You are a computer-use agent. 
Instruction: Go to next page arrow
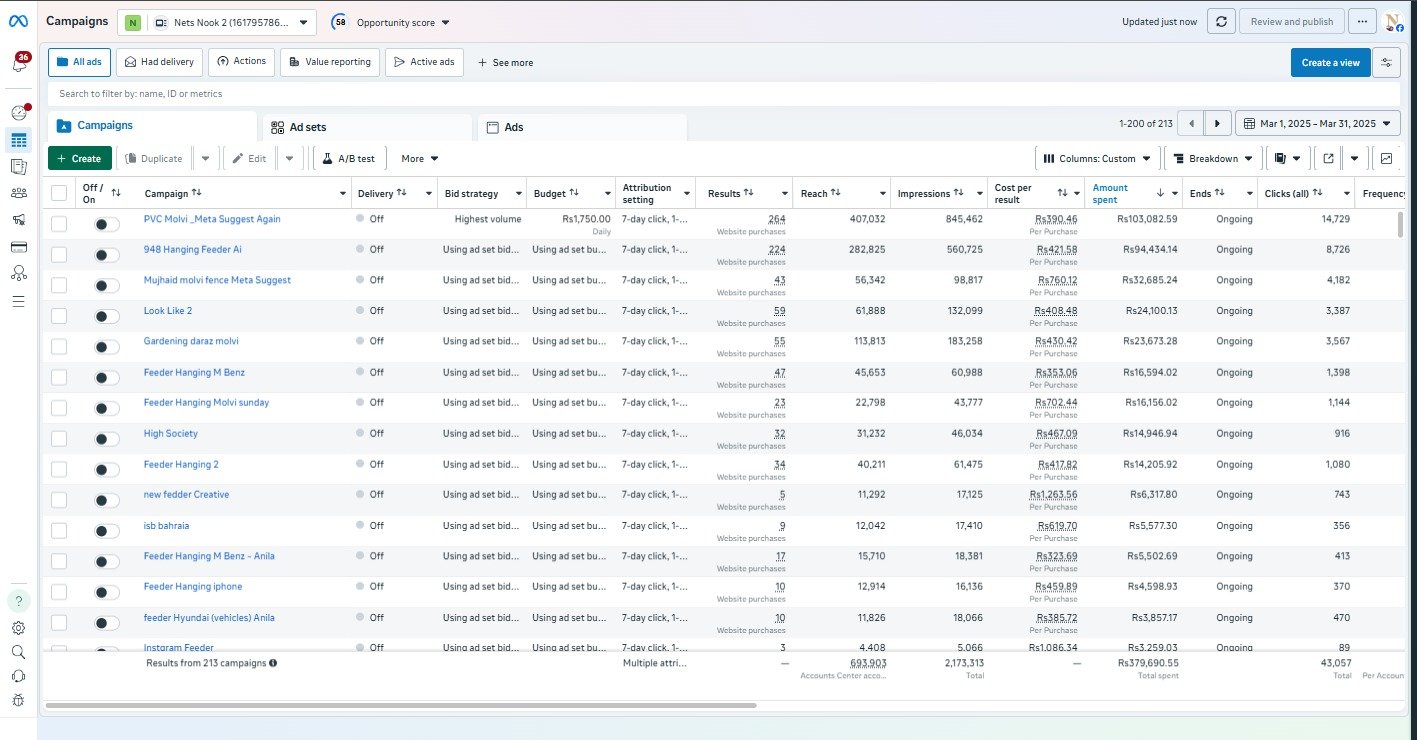pyautogui.click(x=1217, y=124)
